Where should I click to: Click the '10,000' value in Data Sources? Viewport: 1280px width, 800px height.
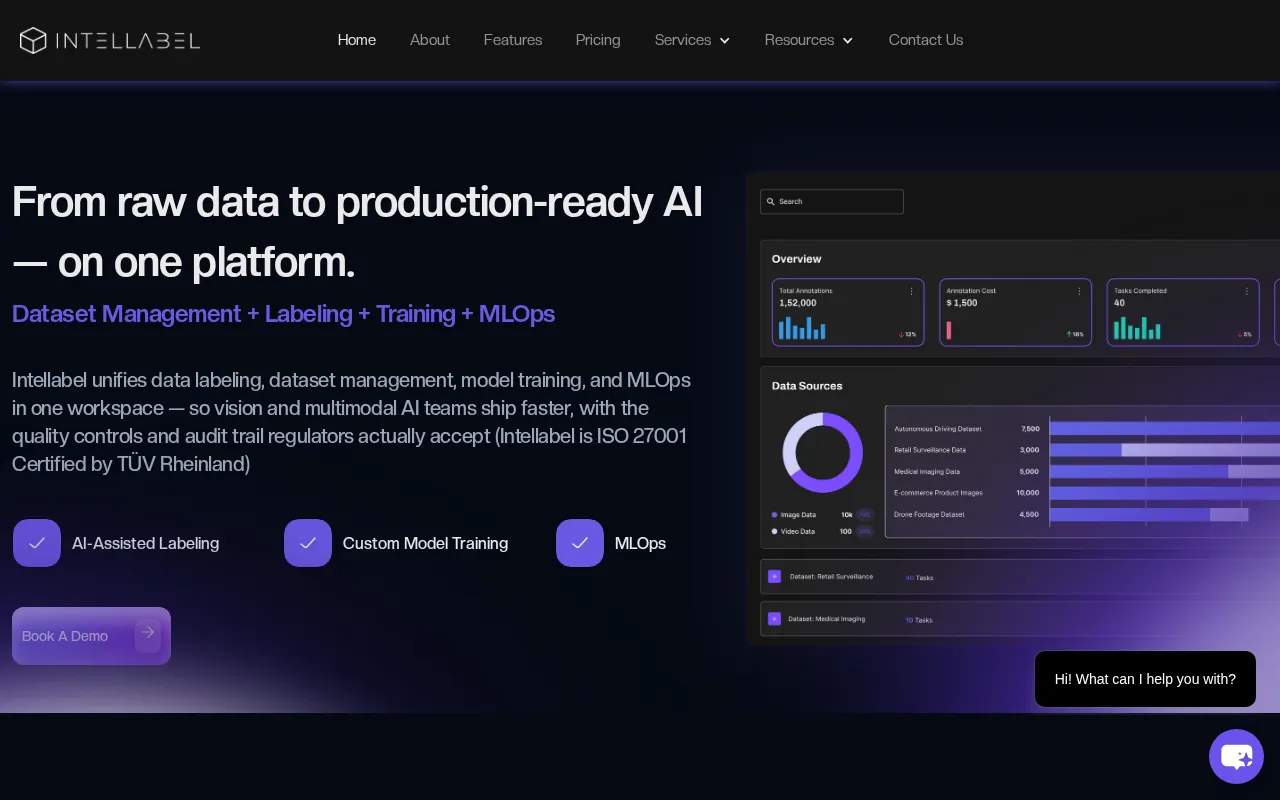pyautogui.click(x=1028, y=493)
